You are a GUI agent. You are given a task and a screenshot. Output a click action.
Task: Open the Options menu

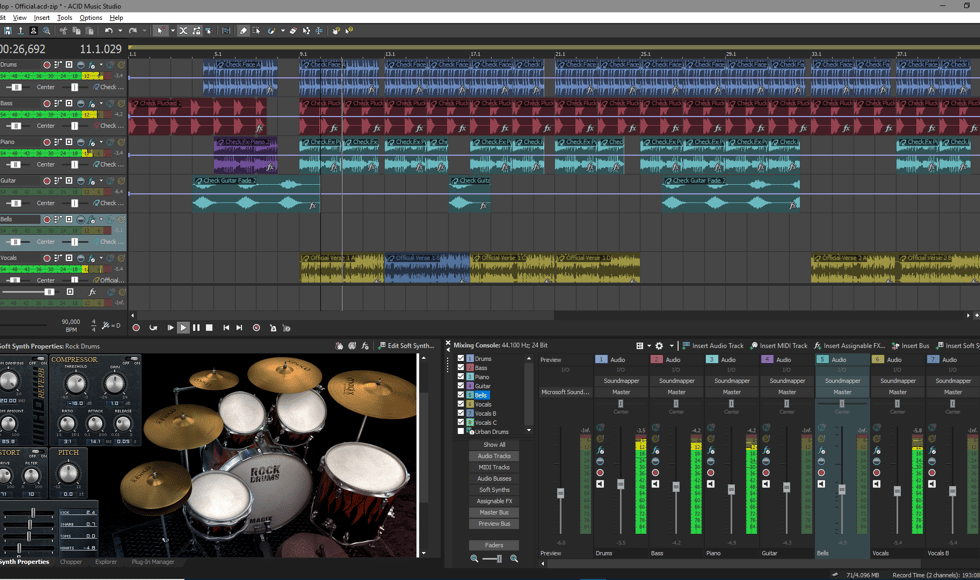91,18
